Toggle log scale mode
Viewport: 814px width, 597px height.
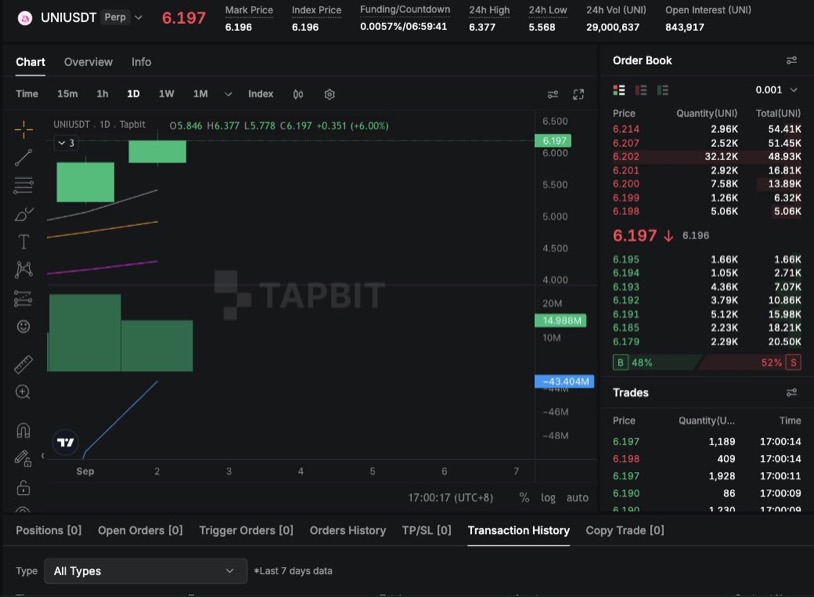(x=548, y=498)
